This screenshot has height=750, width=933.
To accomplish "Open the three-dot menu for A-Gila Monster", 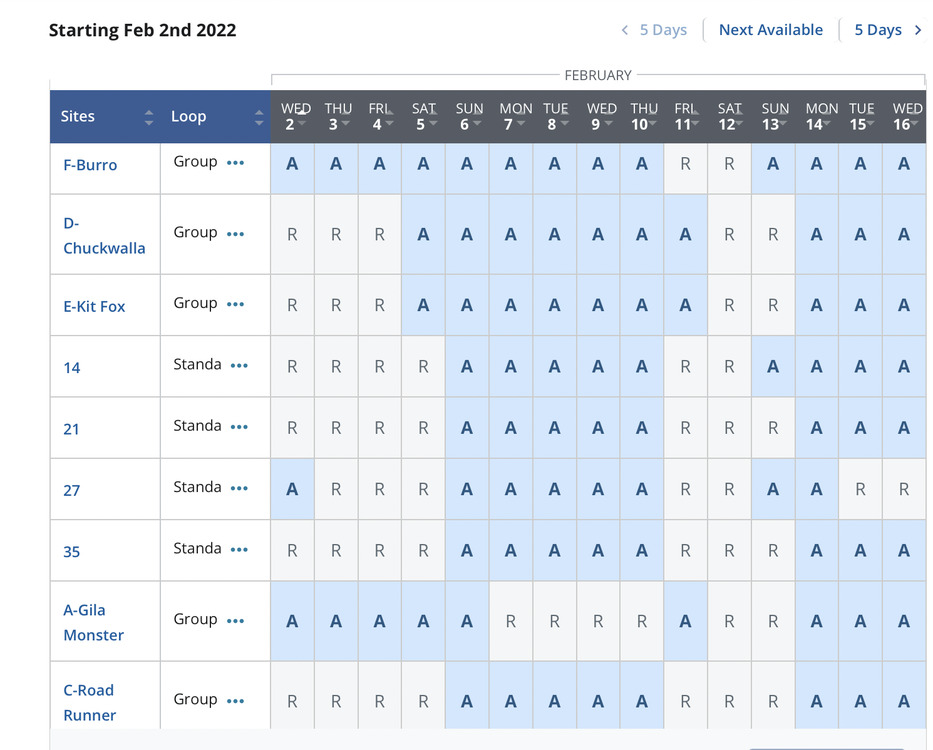I will [x=235, y=620].
